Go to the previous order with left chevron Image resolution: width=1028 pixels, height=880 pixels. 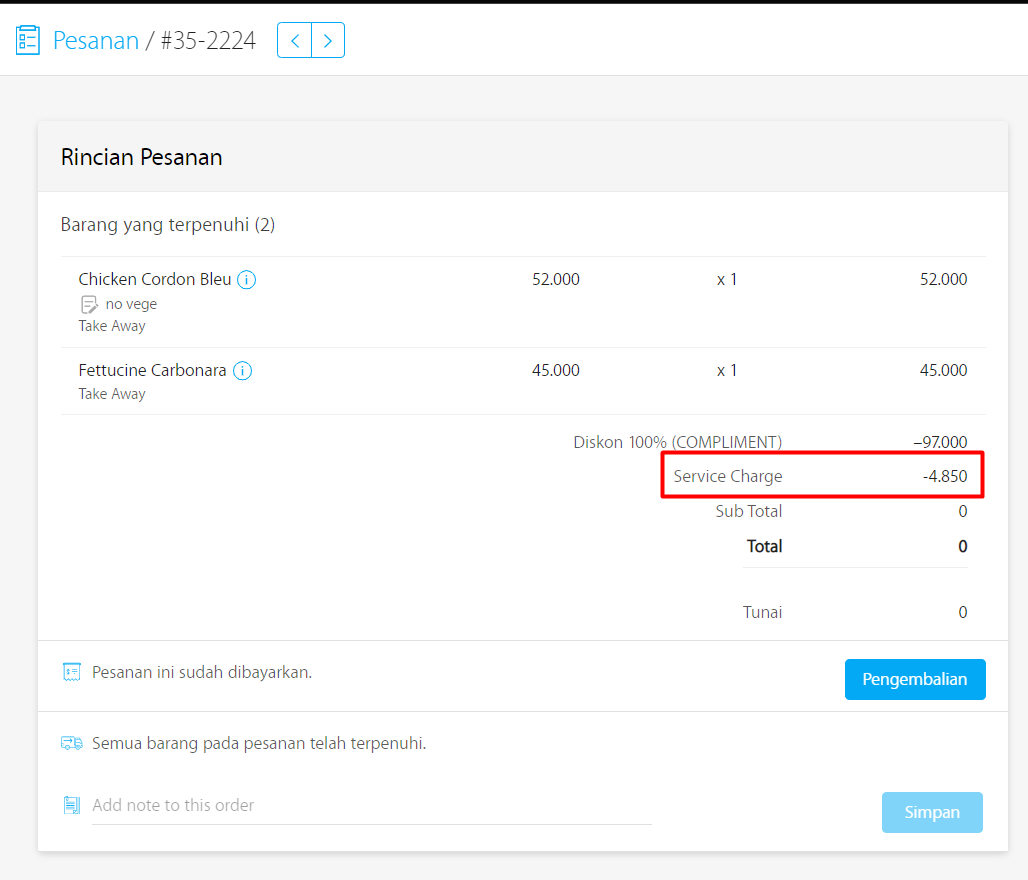pyautogui.click(x=294, y=41)
